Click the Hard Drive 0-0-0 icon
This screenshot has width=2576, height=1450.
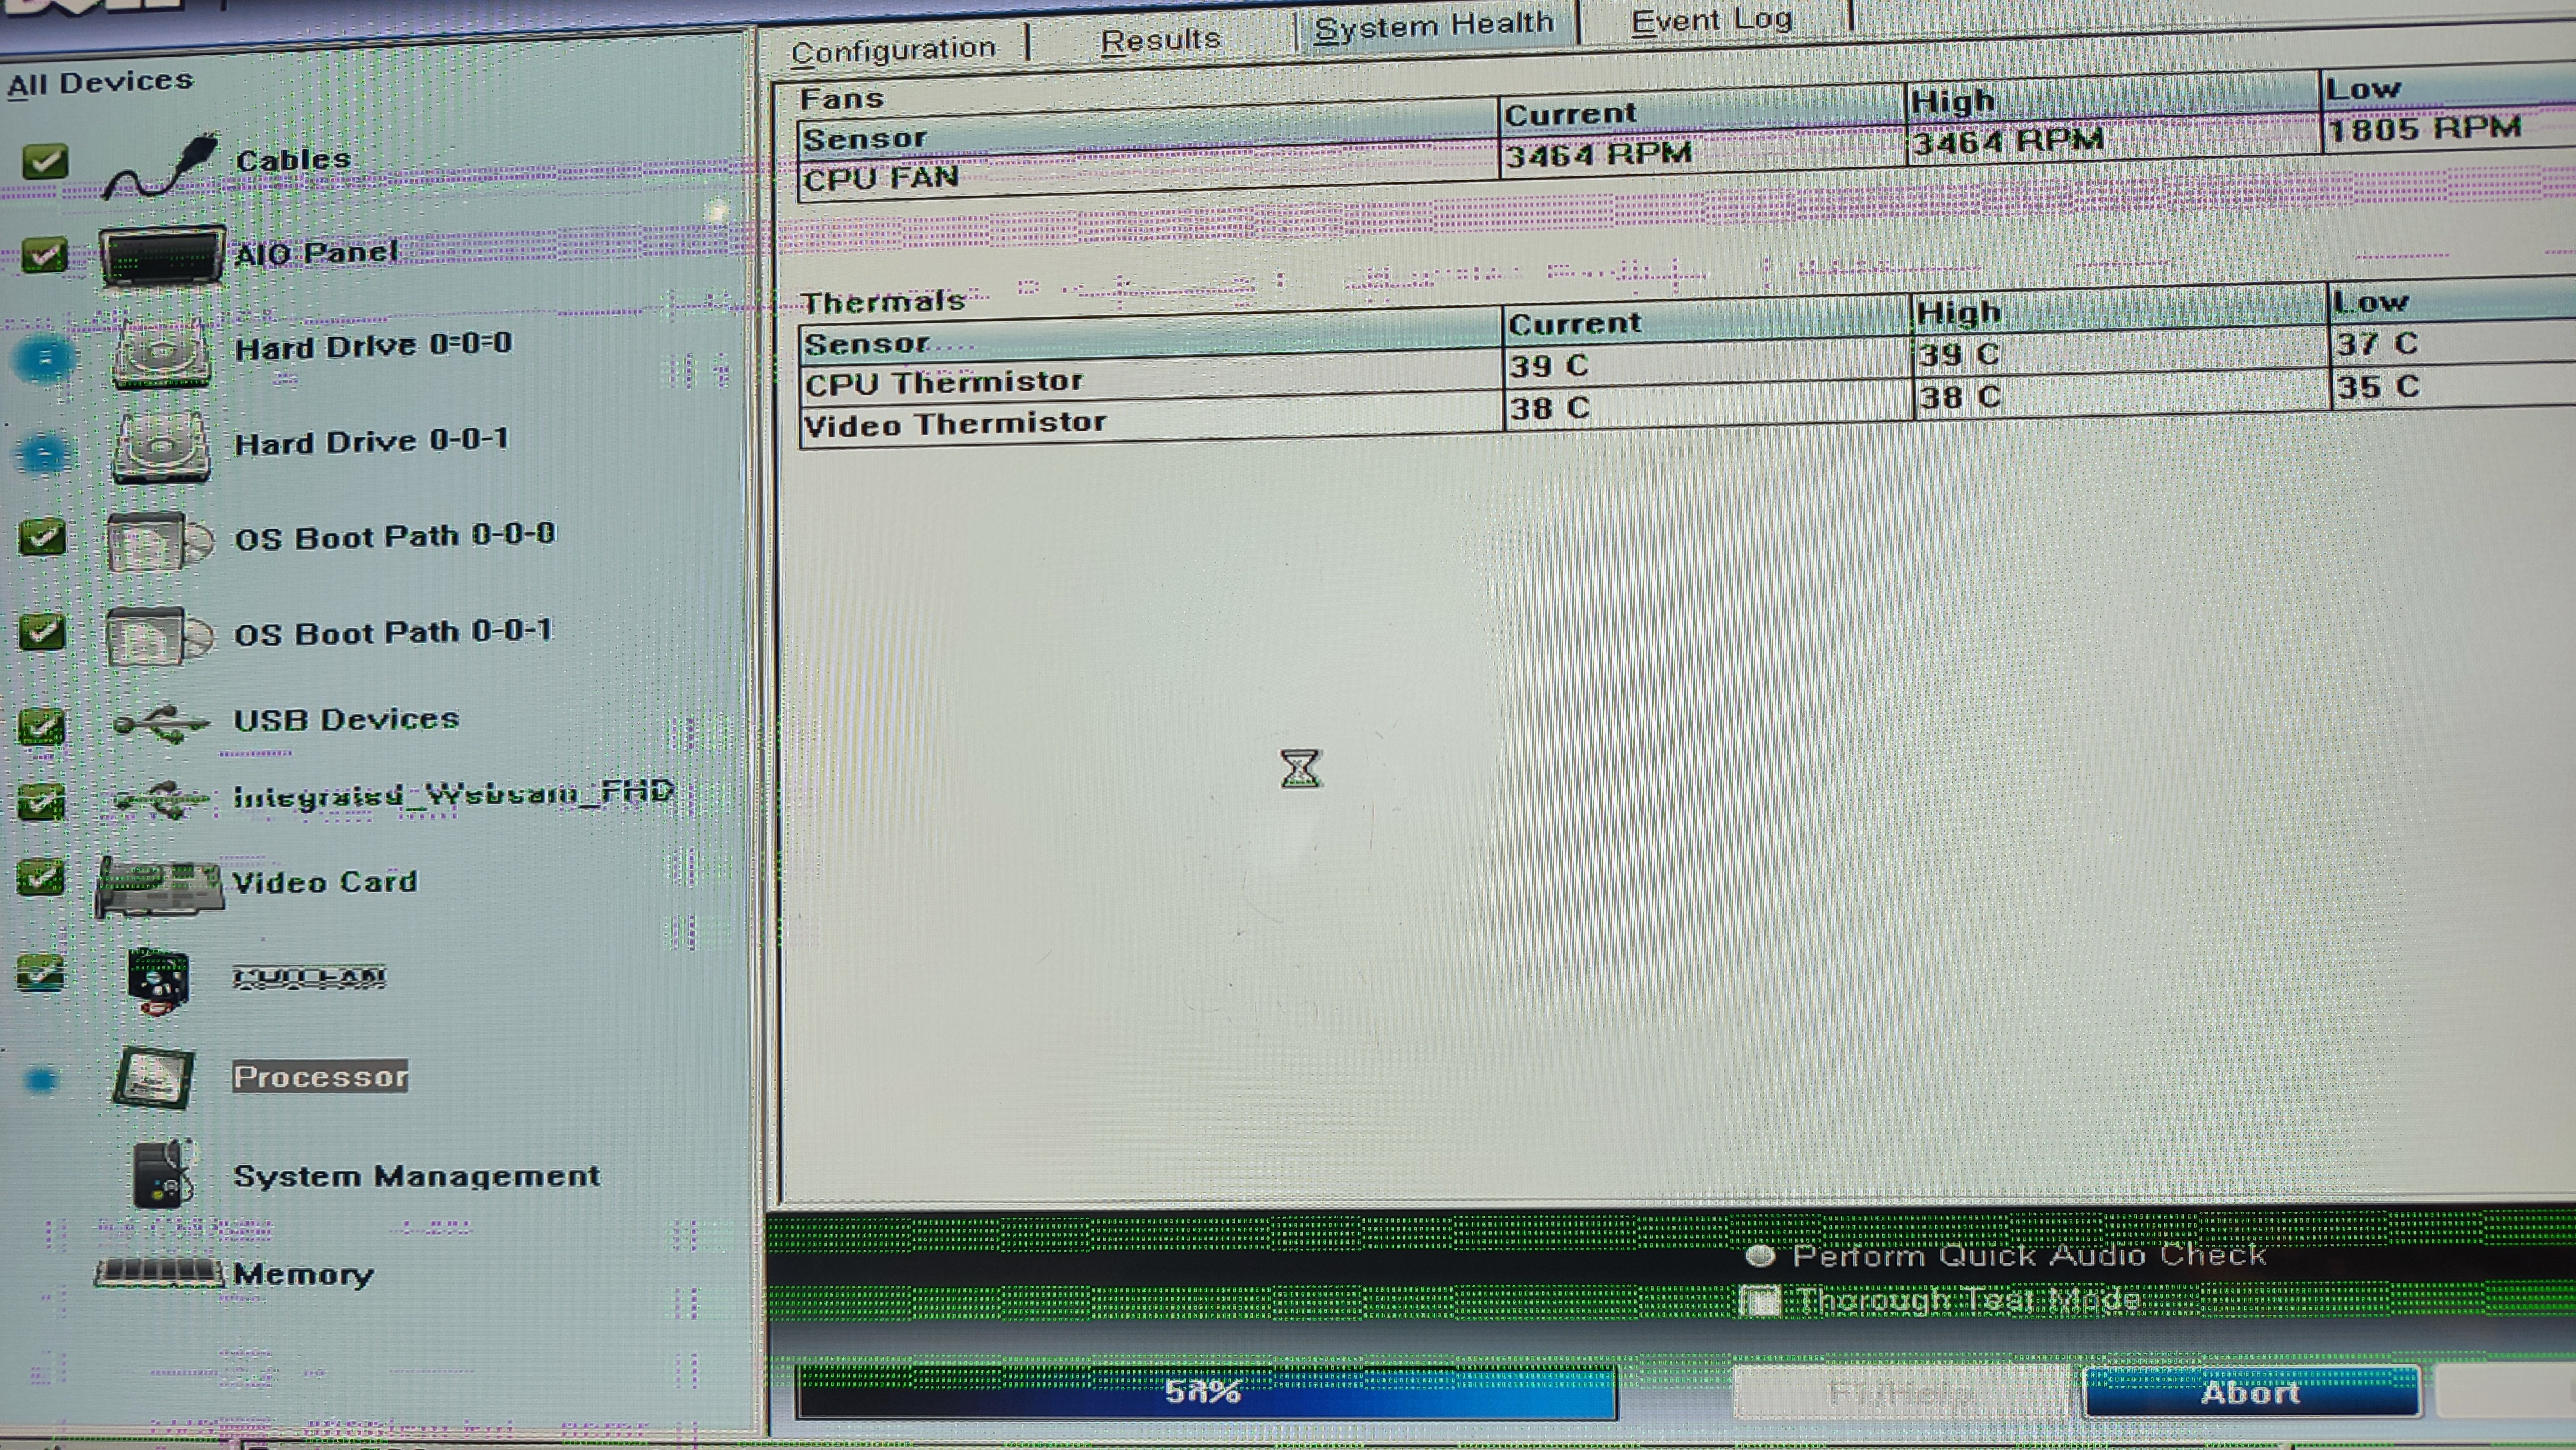[x=161, y=353]
